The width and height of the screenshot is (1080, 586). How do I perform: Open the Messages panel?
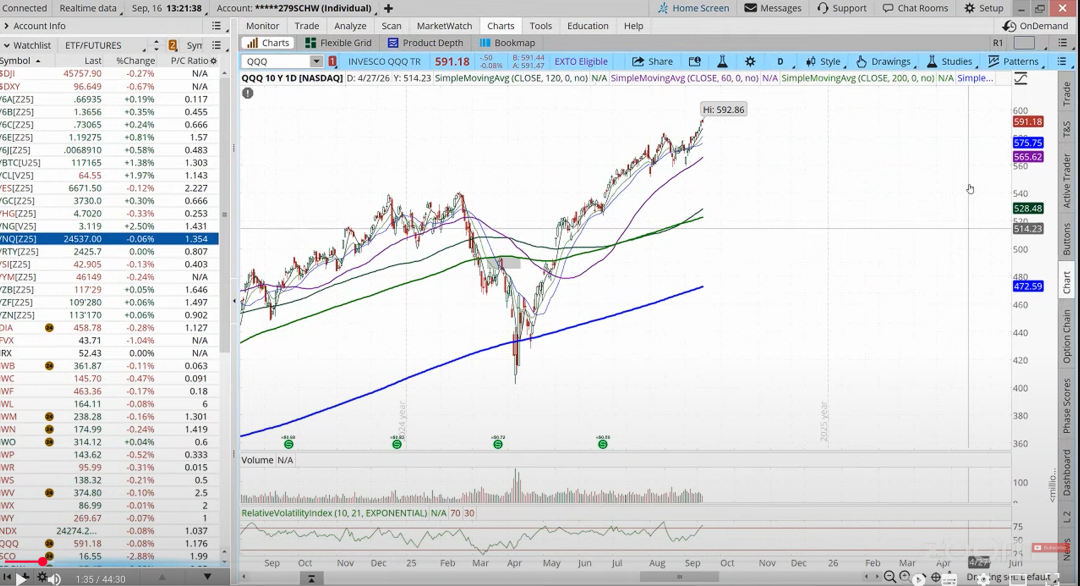(773, 8)
